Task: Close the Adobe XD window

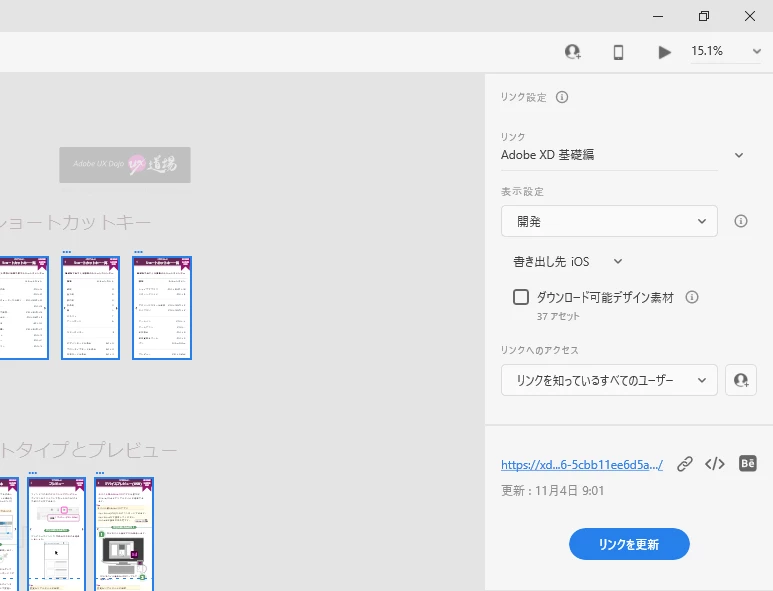Action: 750,16
